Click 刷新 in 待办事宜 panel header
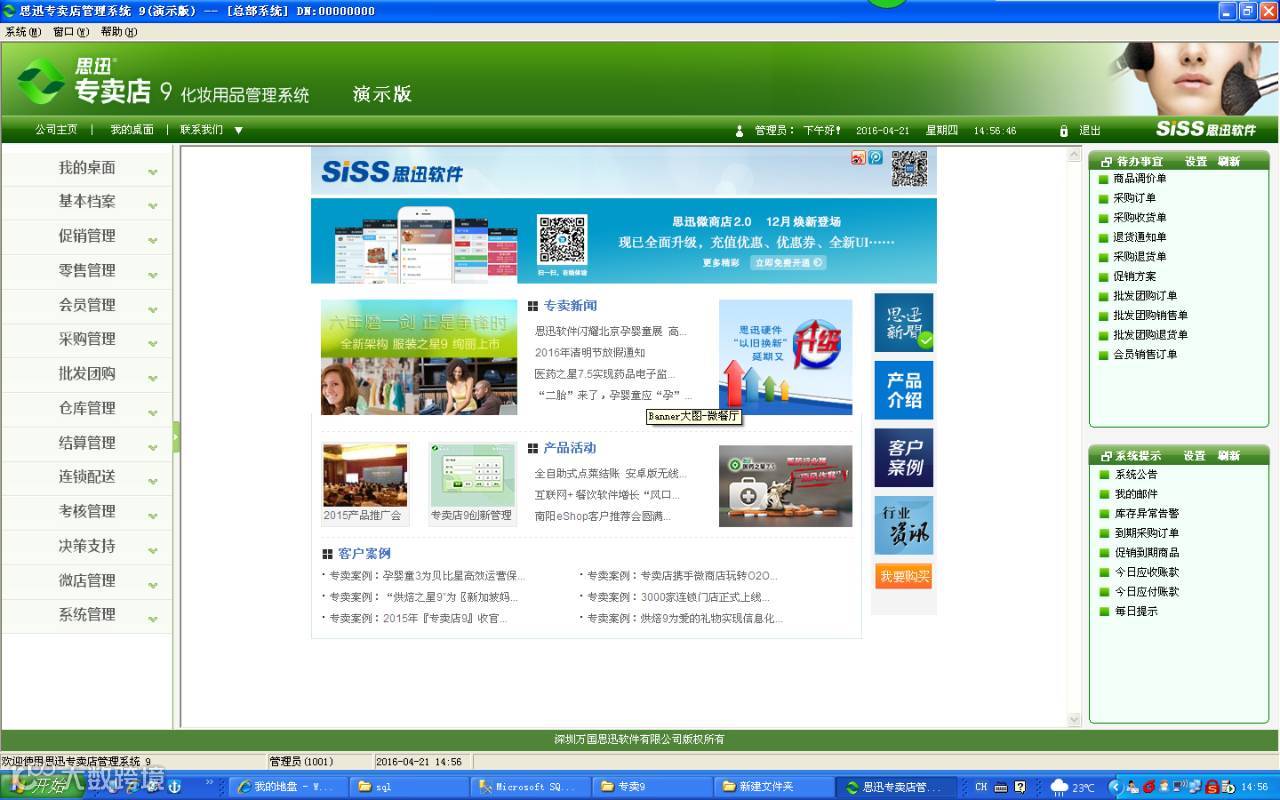Image resolution: width=1280 pixels, height=800 pixels. click(1229, 161)
